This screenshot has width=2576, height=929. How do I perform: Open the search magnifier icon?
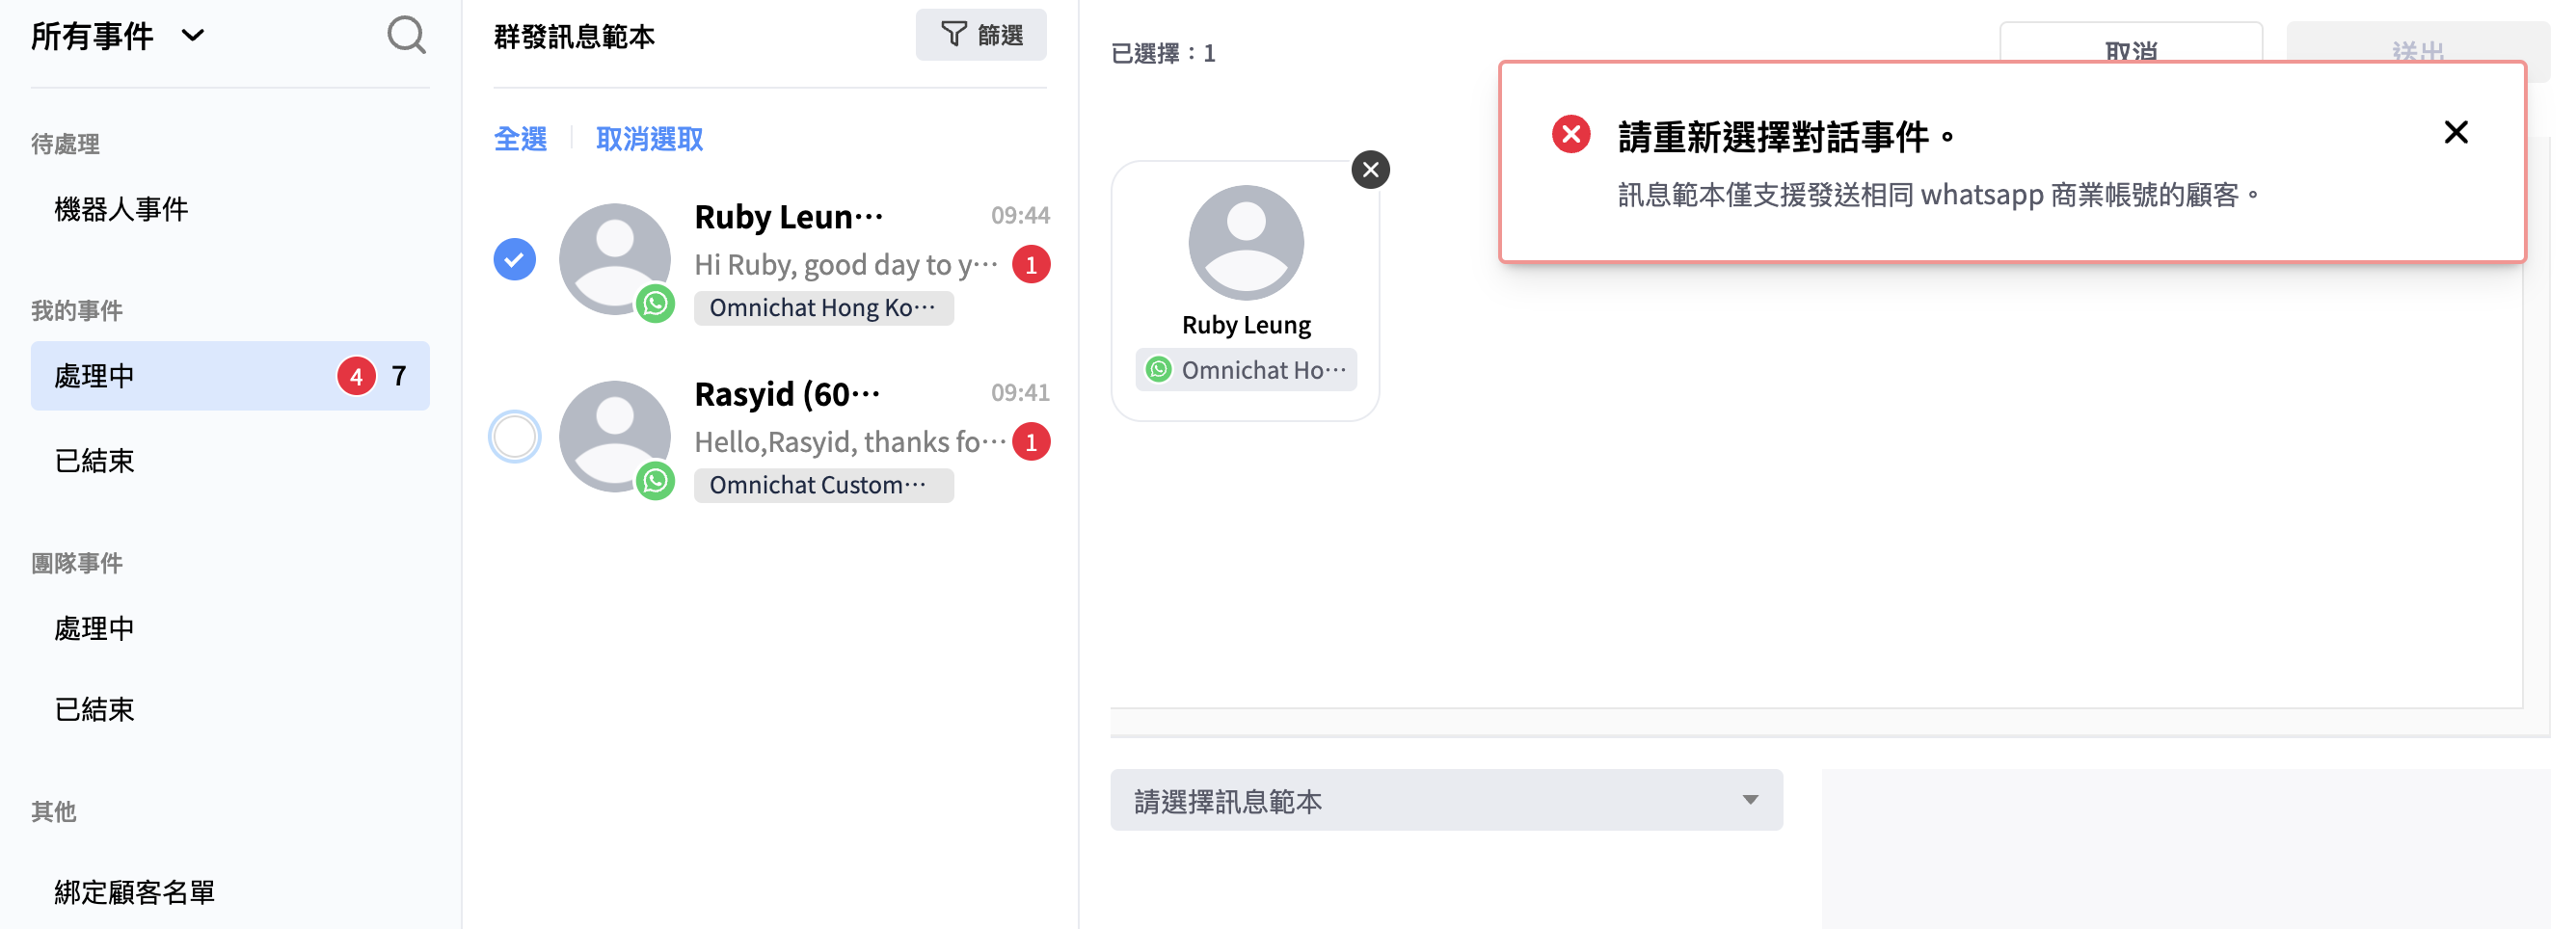tap(406, 36)
